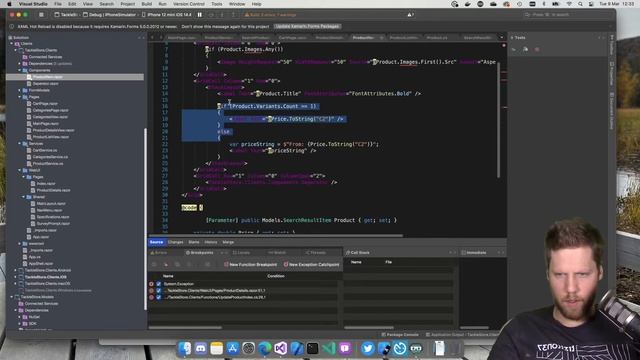Expand the Dependencies node under Clients project

pyautogui.click(x=19, y=64)
